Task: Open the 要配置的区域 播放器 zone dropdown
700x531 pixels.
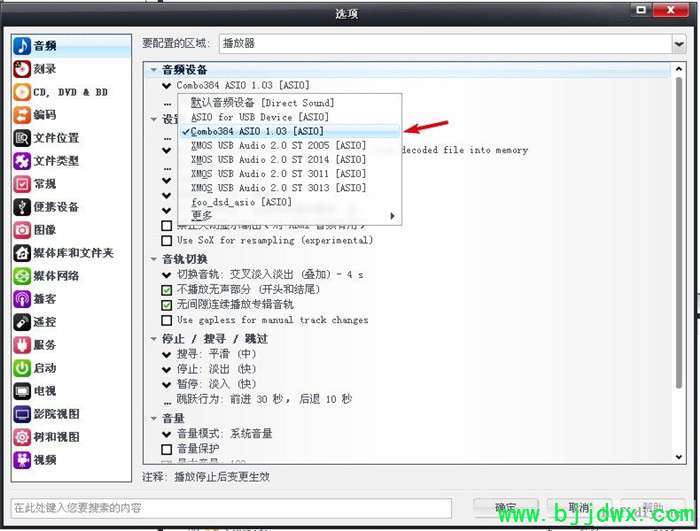Action: click(x=679, y=44)
